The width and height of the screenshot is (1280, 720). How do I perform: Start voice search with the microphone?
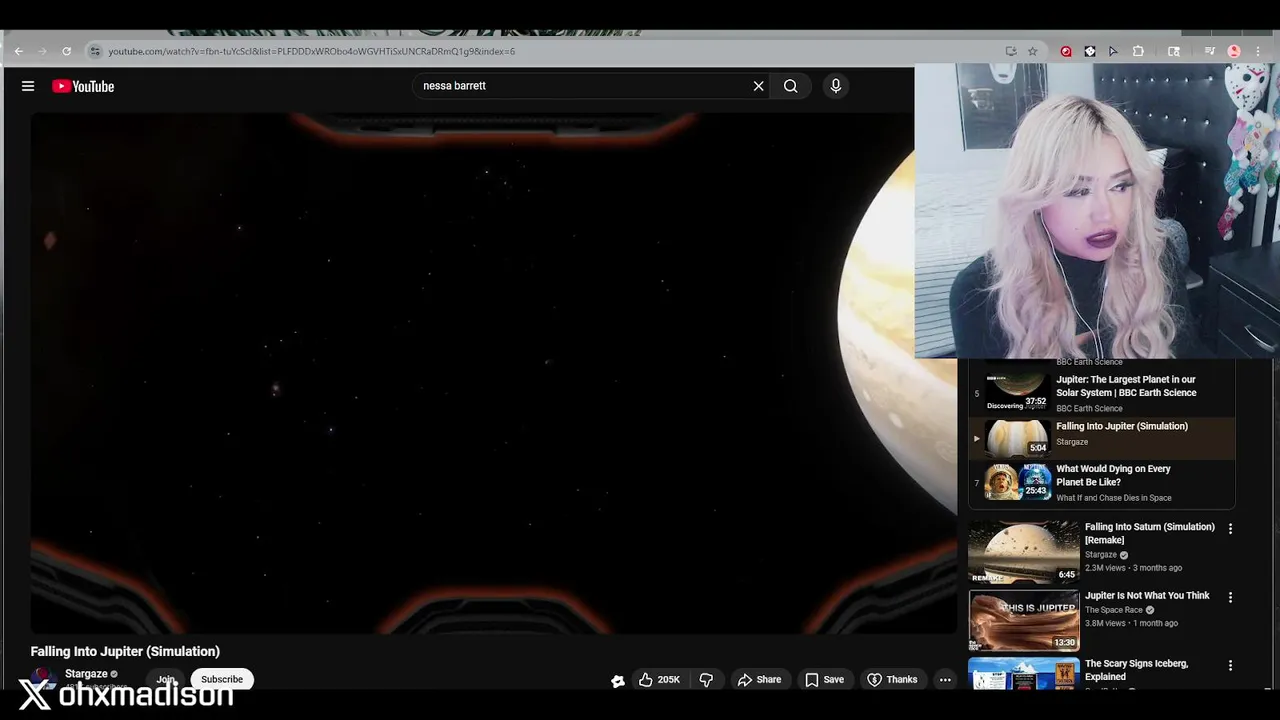point(836,86)
